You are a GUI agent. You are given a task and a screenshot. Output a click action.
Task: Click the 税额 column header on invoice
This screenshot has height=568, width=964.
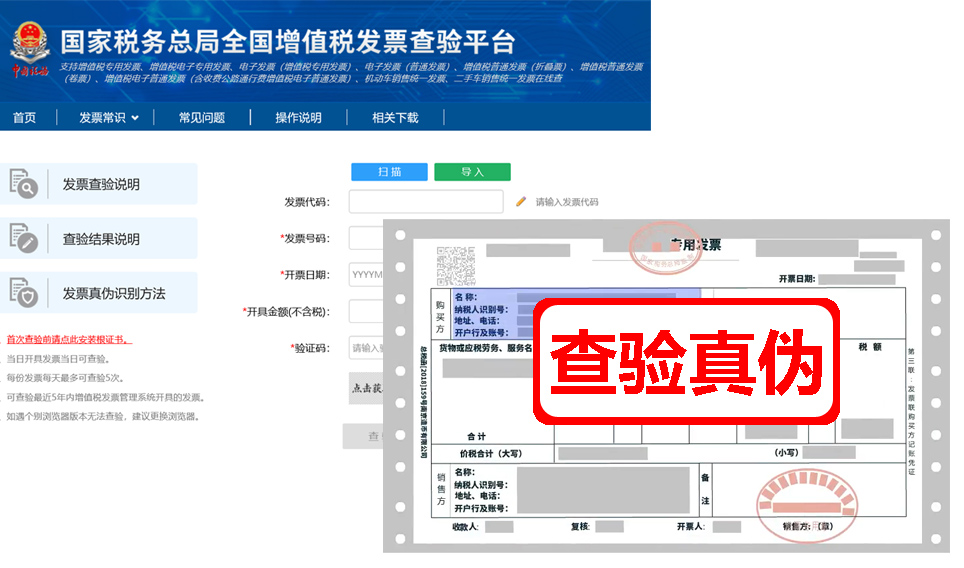[x=870, y=347]
